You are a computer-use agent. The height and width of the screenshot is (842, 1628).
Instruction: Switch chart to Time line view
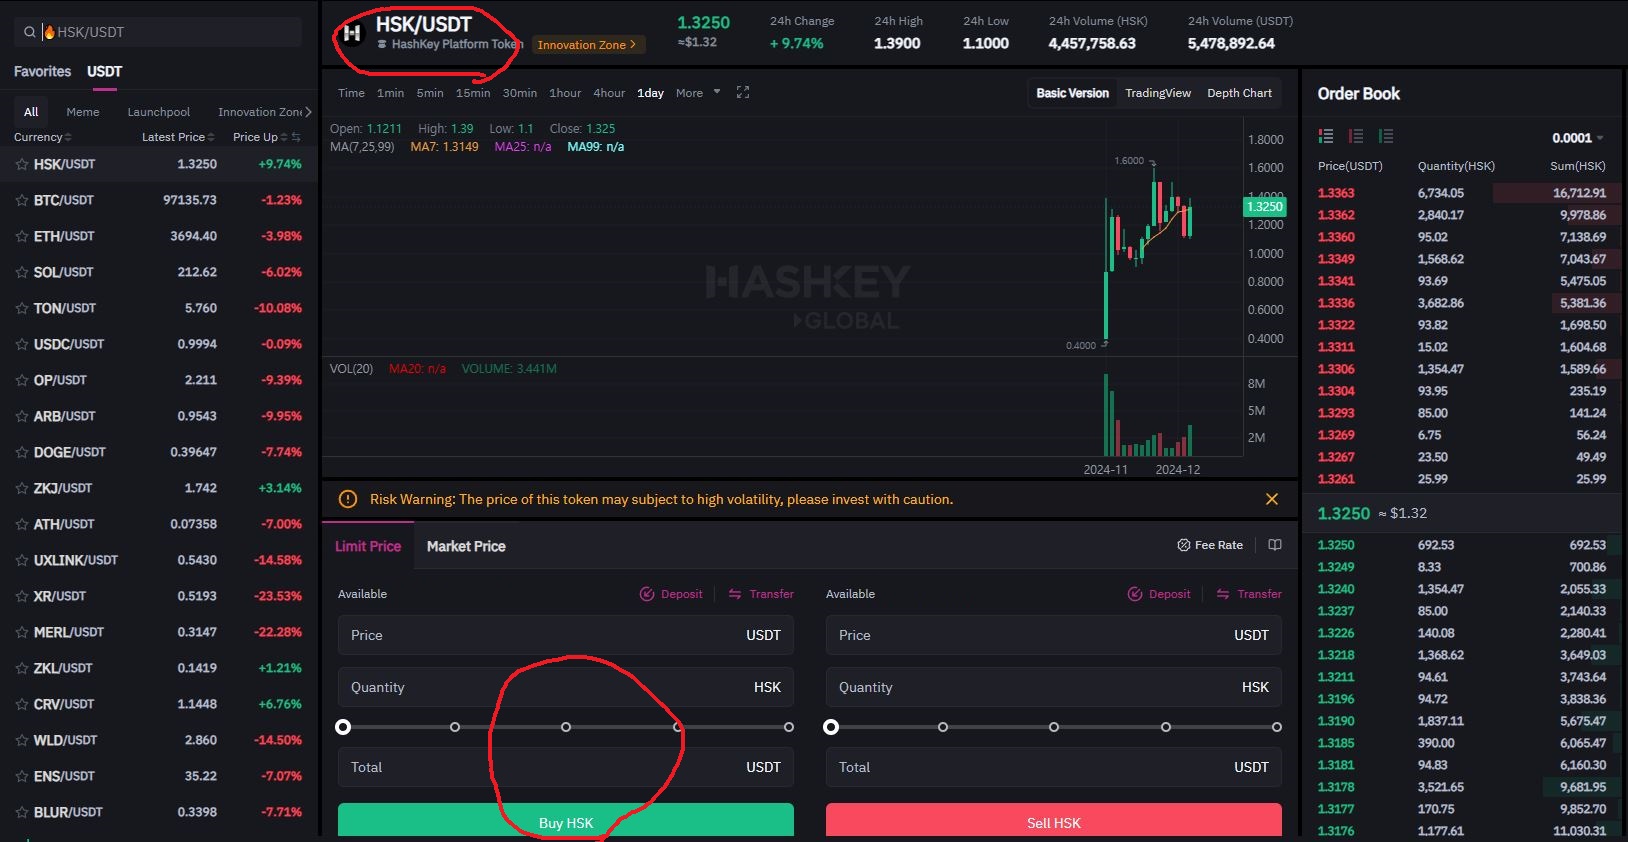[x=351, y=93]
